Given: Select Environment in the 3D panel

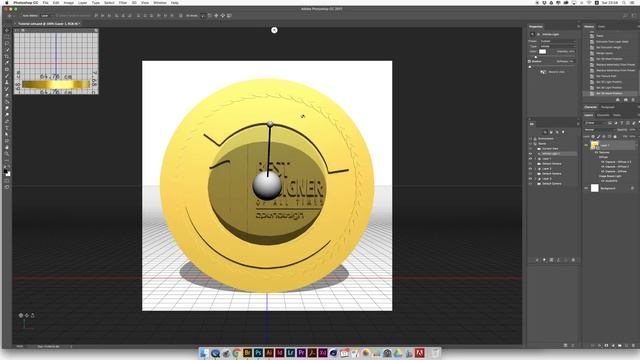Looking at the screenshot, I should tap(546, 139).
